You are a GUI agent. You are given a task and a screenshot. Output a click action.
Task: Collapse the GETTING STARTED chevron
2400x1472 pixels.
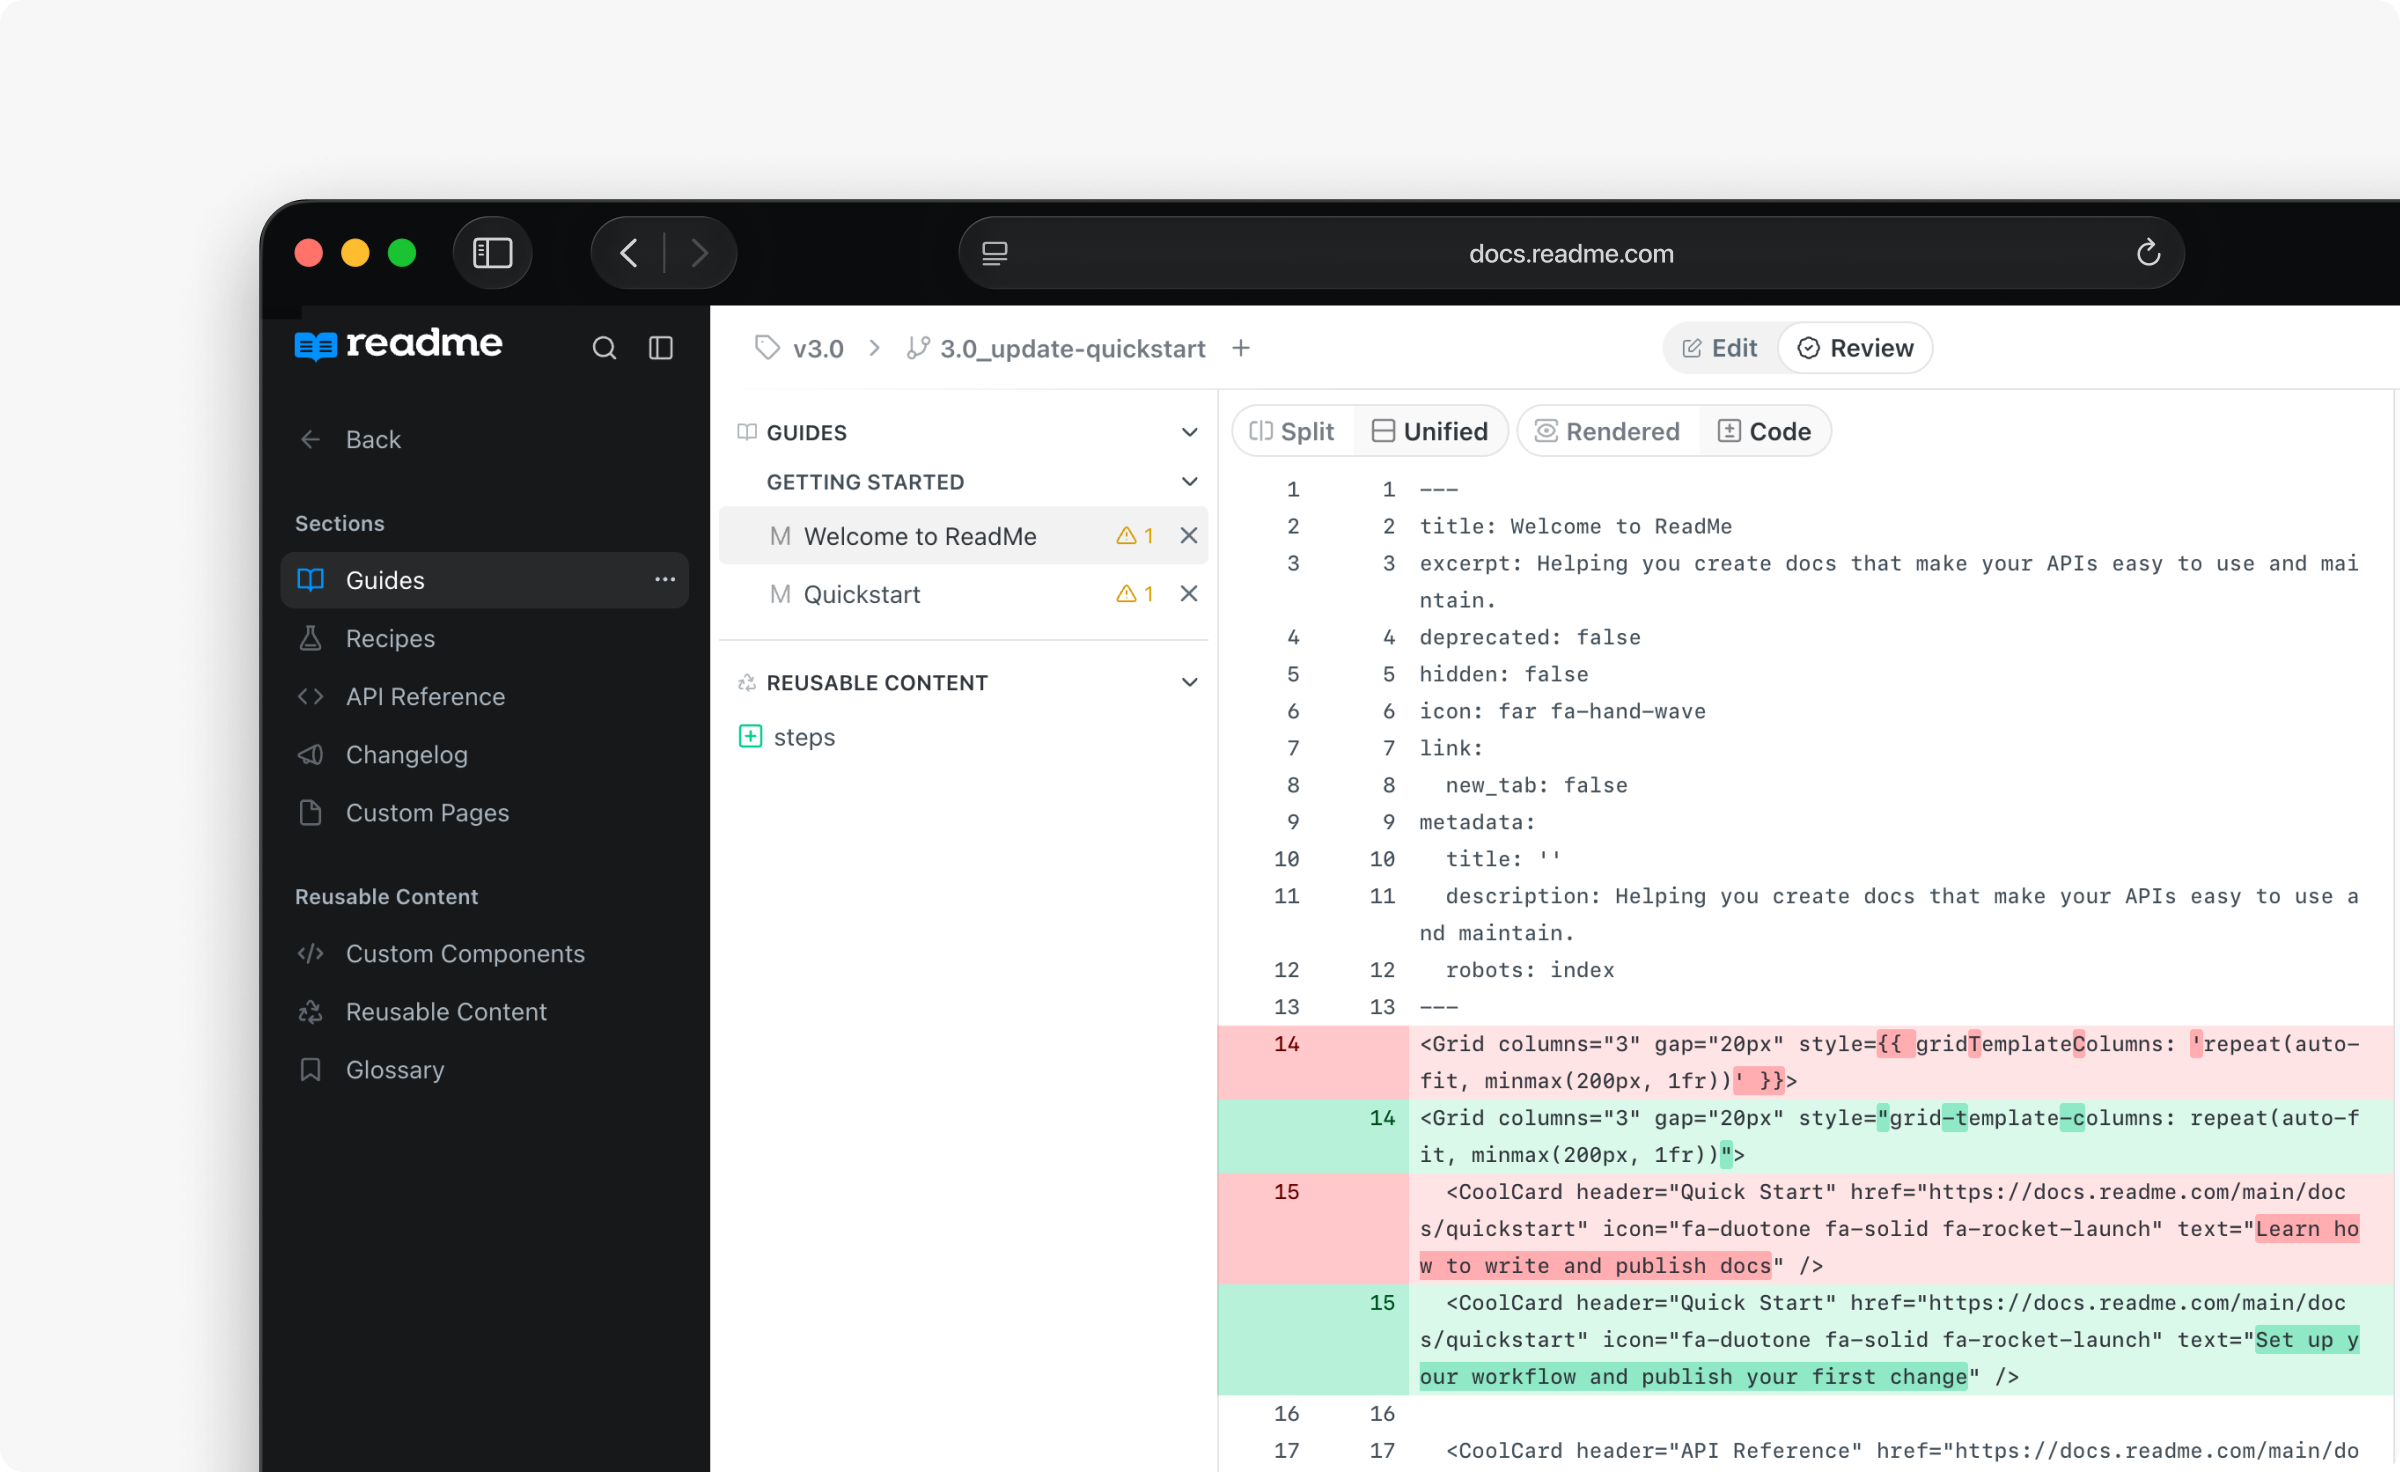(x=1190, y=481)
